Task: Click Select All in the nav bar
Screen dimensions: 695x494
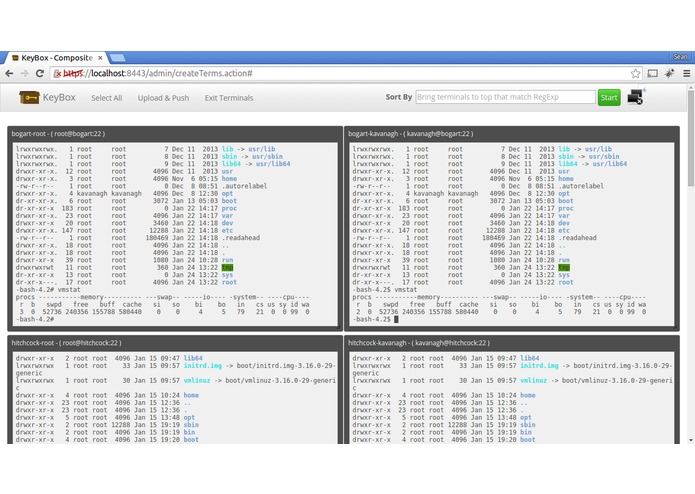Action: point(106,98)
